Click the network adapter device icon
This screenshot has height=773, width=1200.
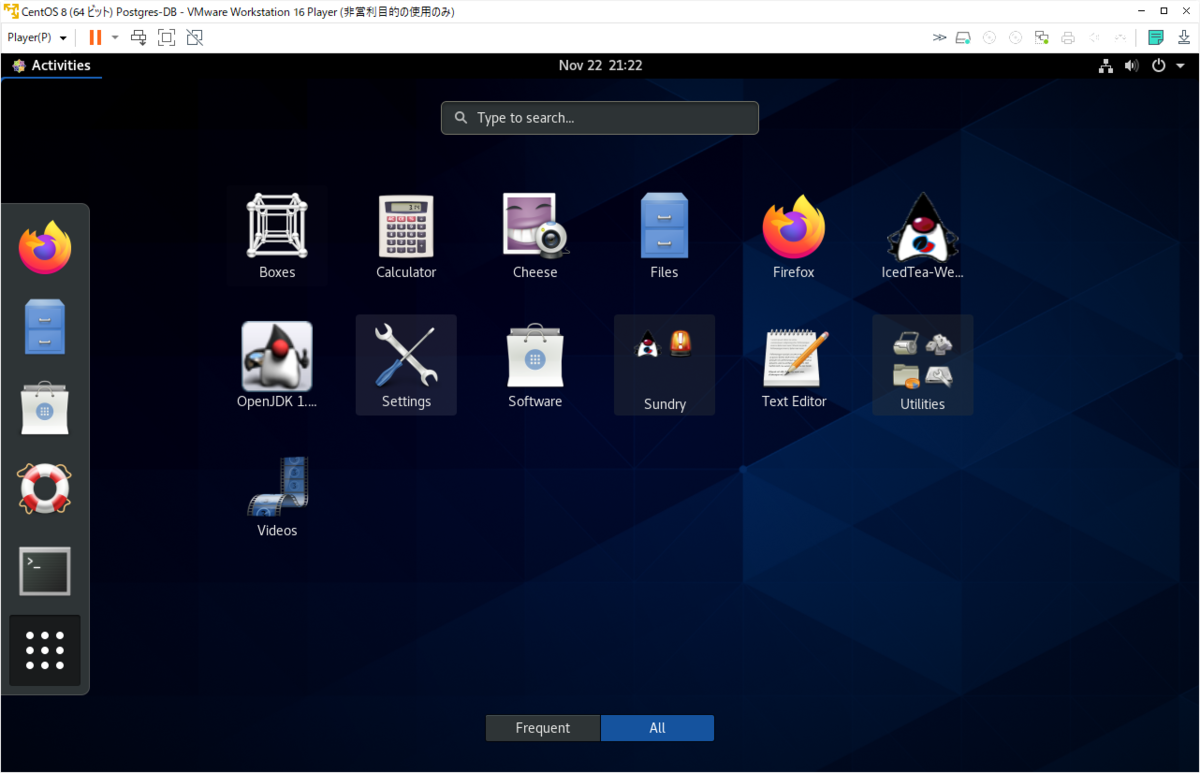click(1042, 37)
